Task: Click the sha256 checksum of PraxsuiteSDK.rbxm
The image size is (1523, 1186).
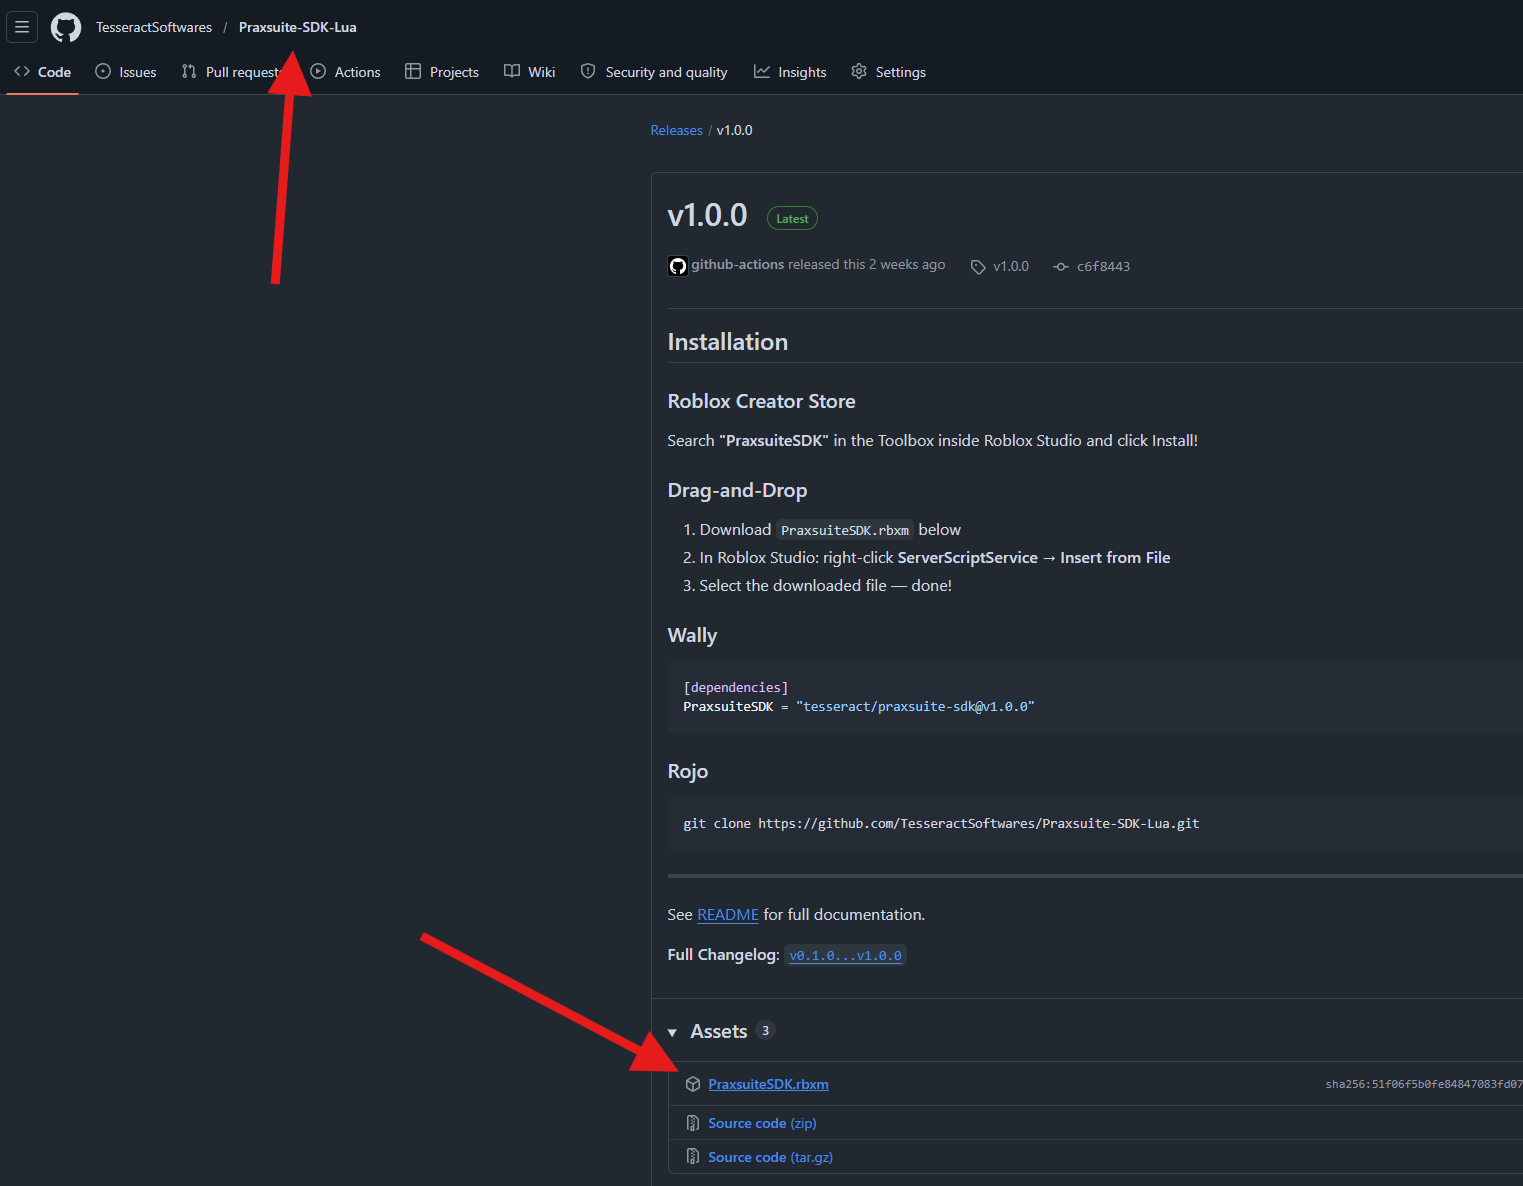Action: click(1424, 1084)
